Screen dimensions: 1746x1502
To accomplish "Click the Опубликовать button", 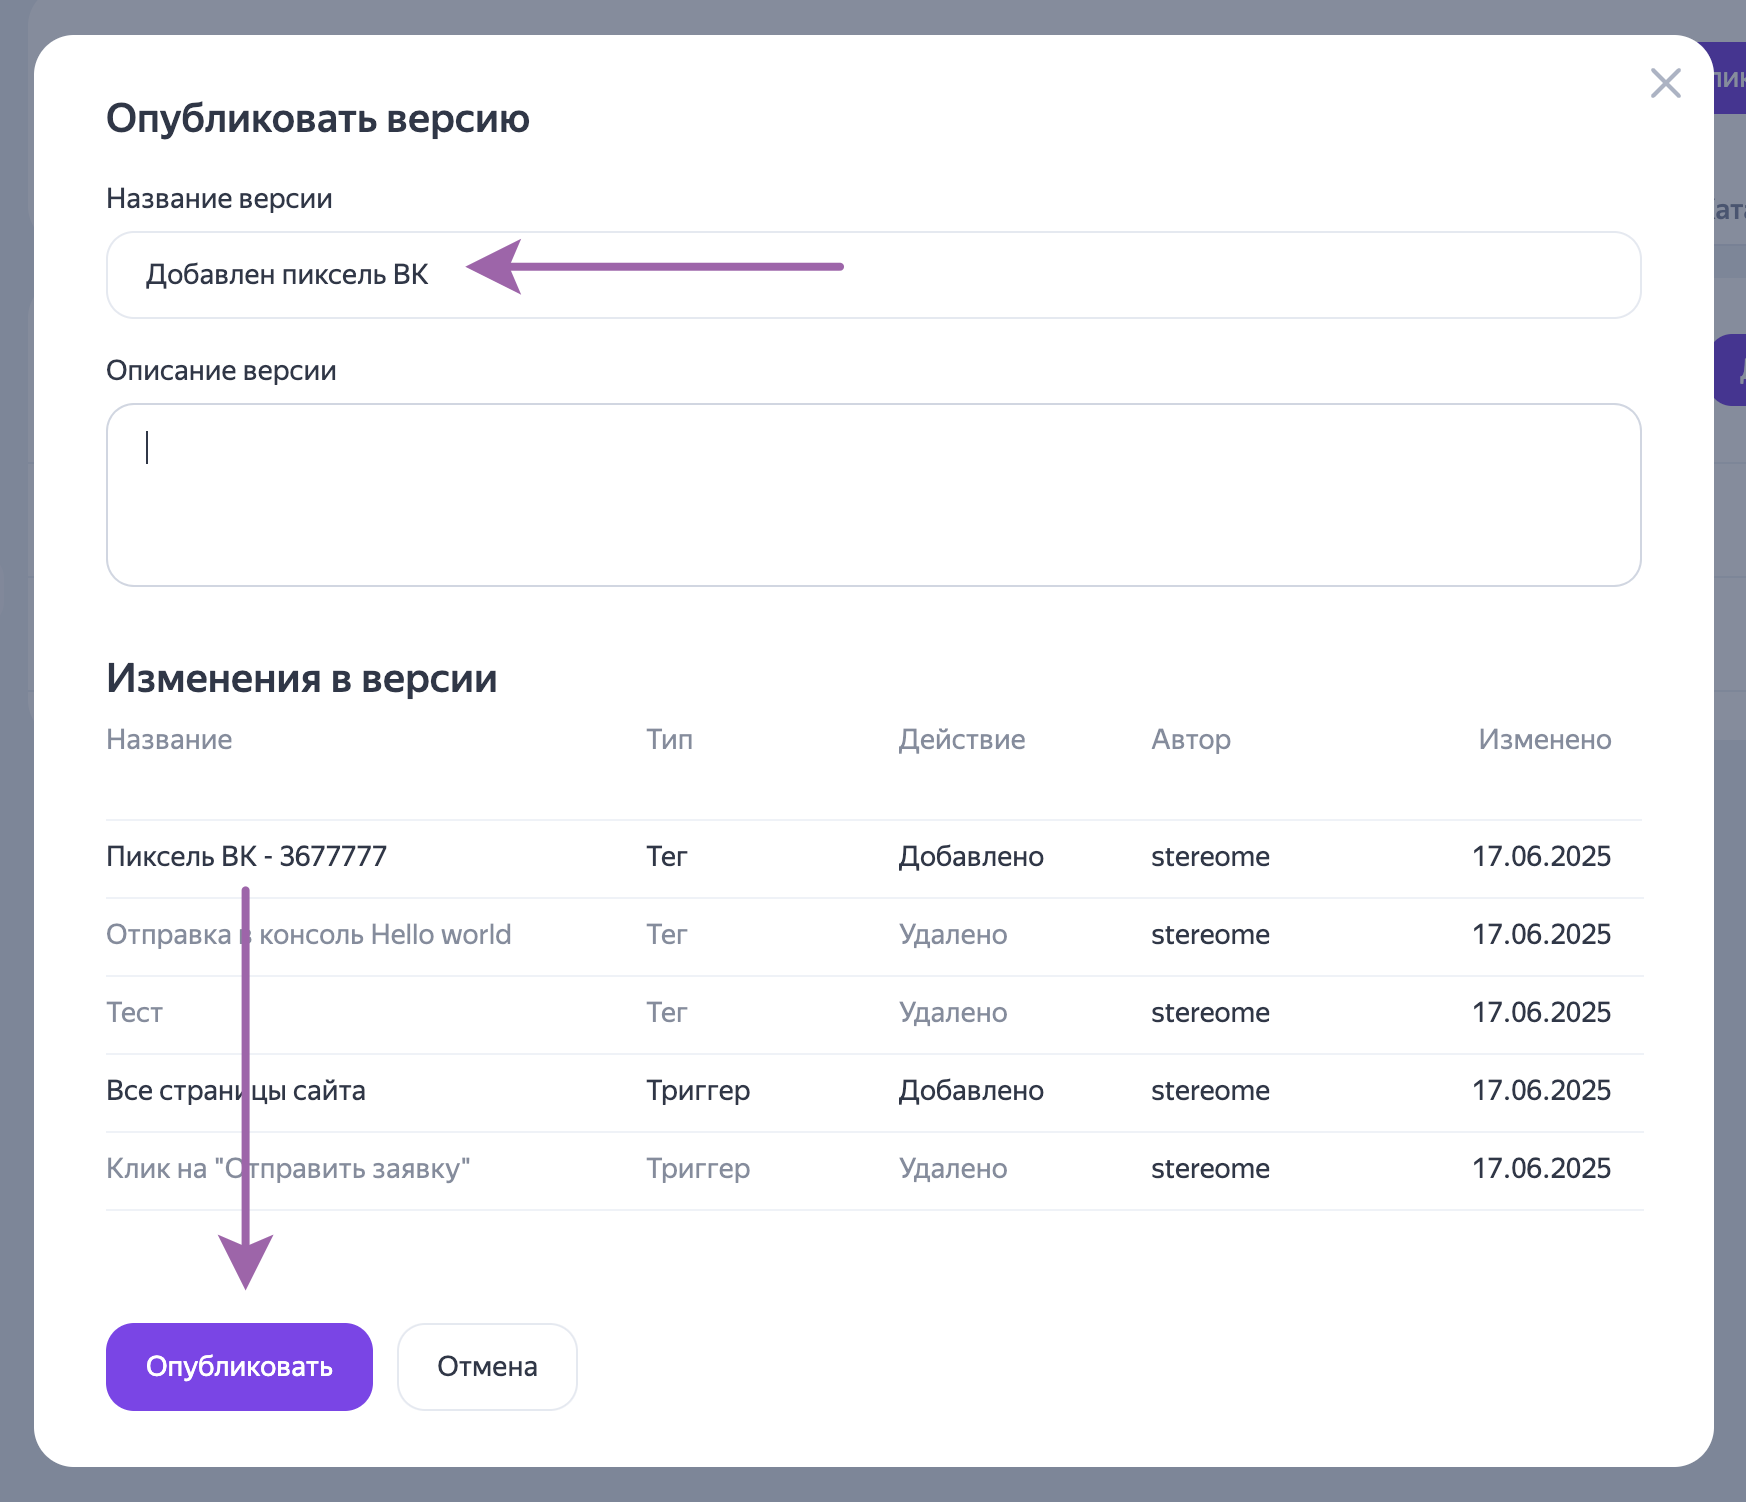I will (238, 1366).
